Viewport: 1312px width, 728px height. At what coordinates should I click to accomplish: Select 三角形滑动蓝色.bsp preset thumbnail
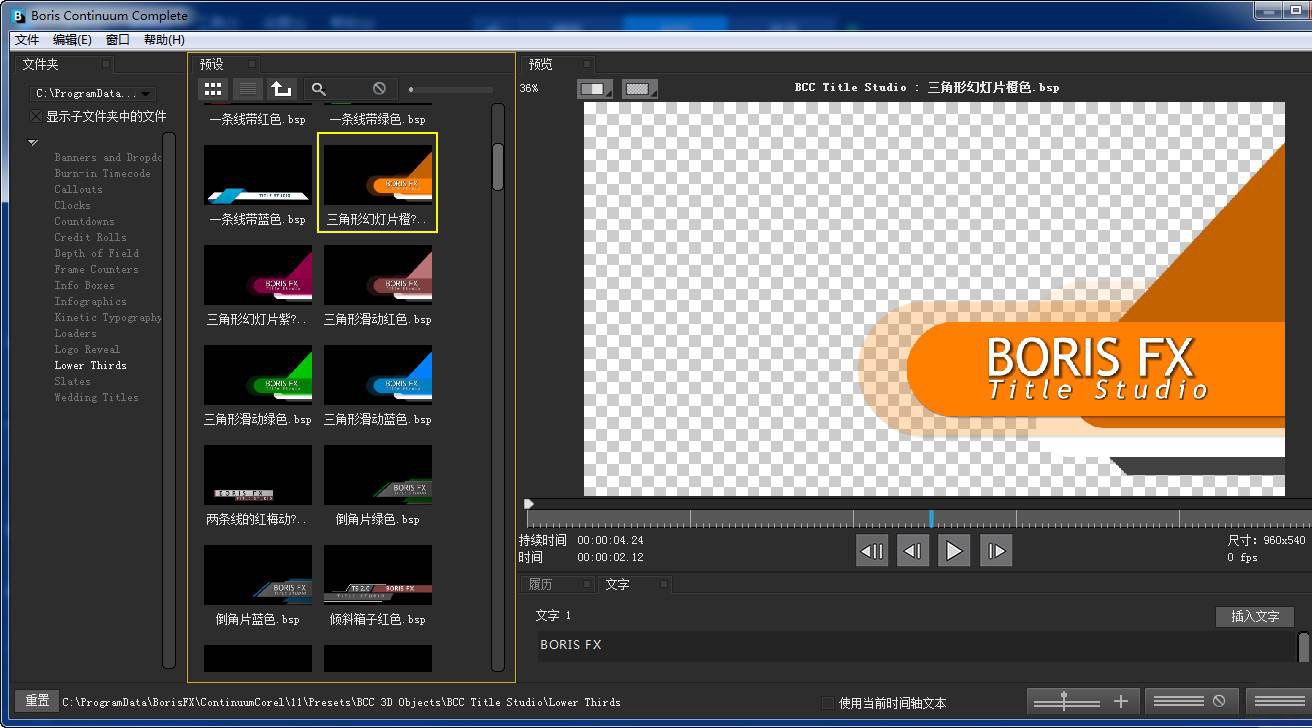point(378,375)
